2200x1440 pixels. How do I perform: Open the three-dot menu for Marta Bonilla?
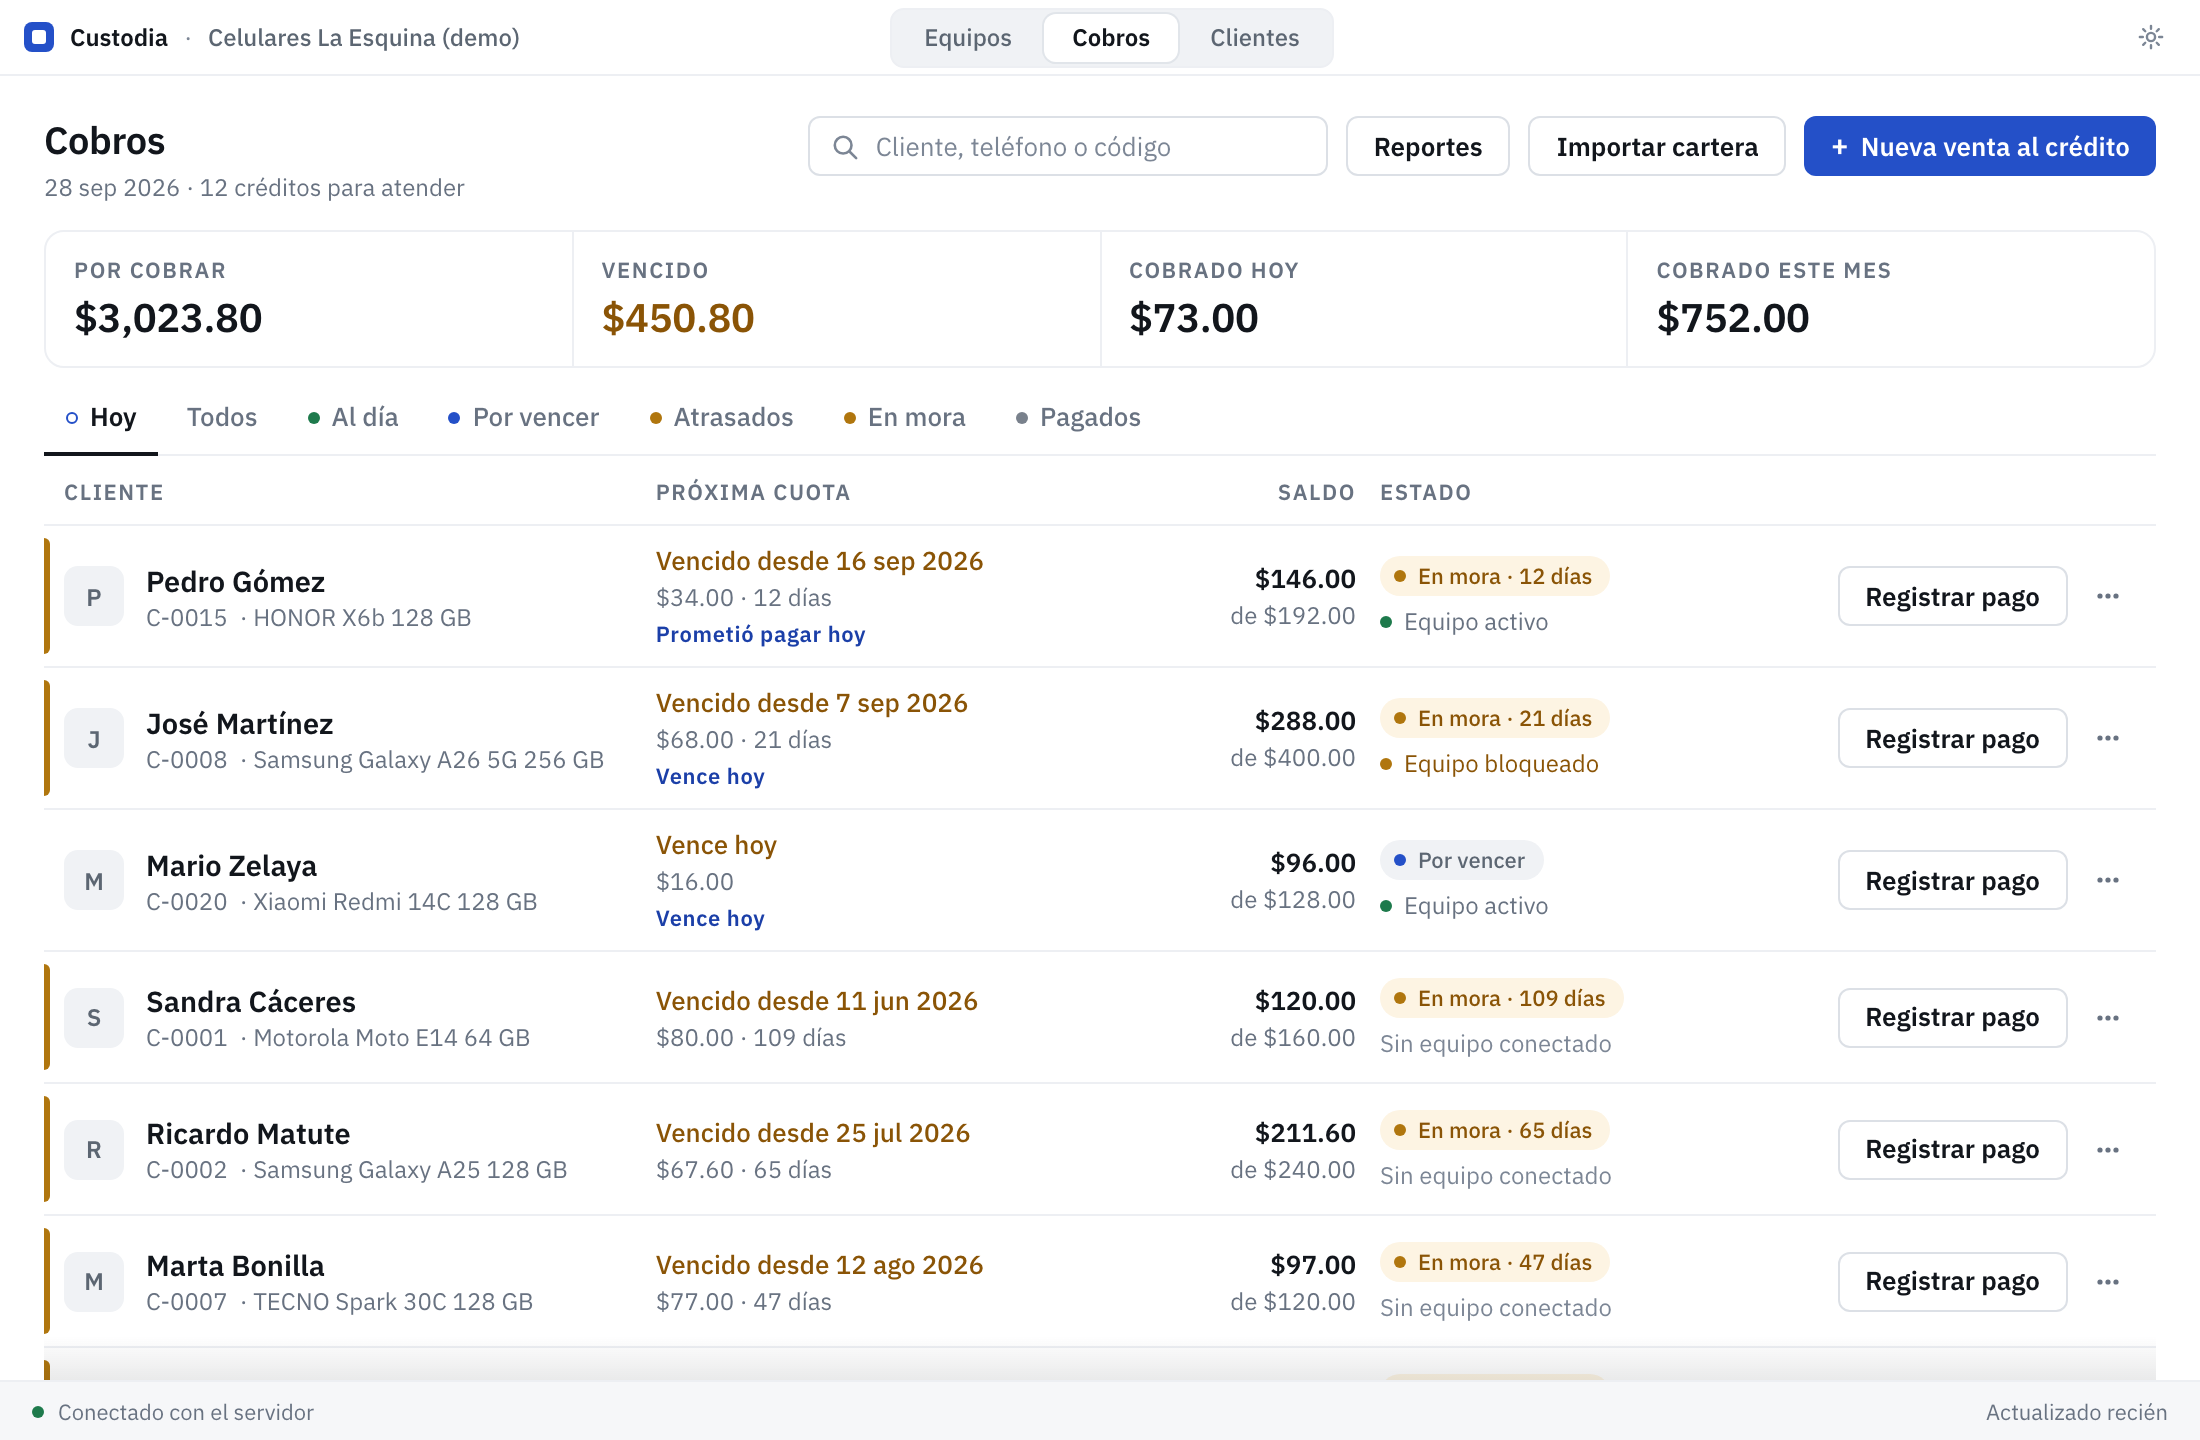click(x=2108, y=1282)
